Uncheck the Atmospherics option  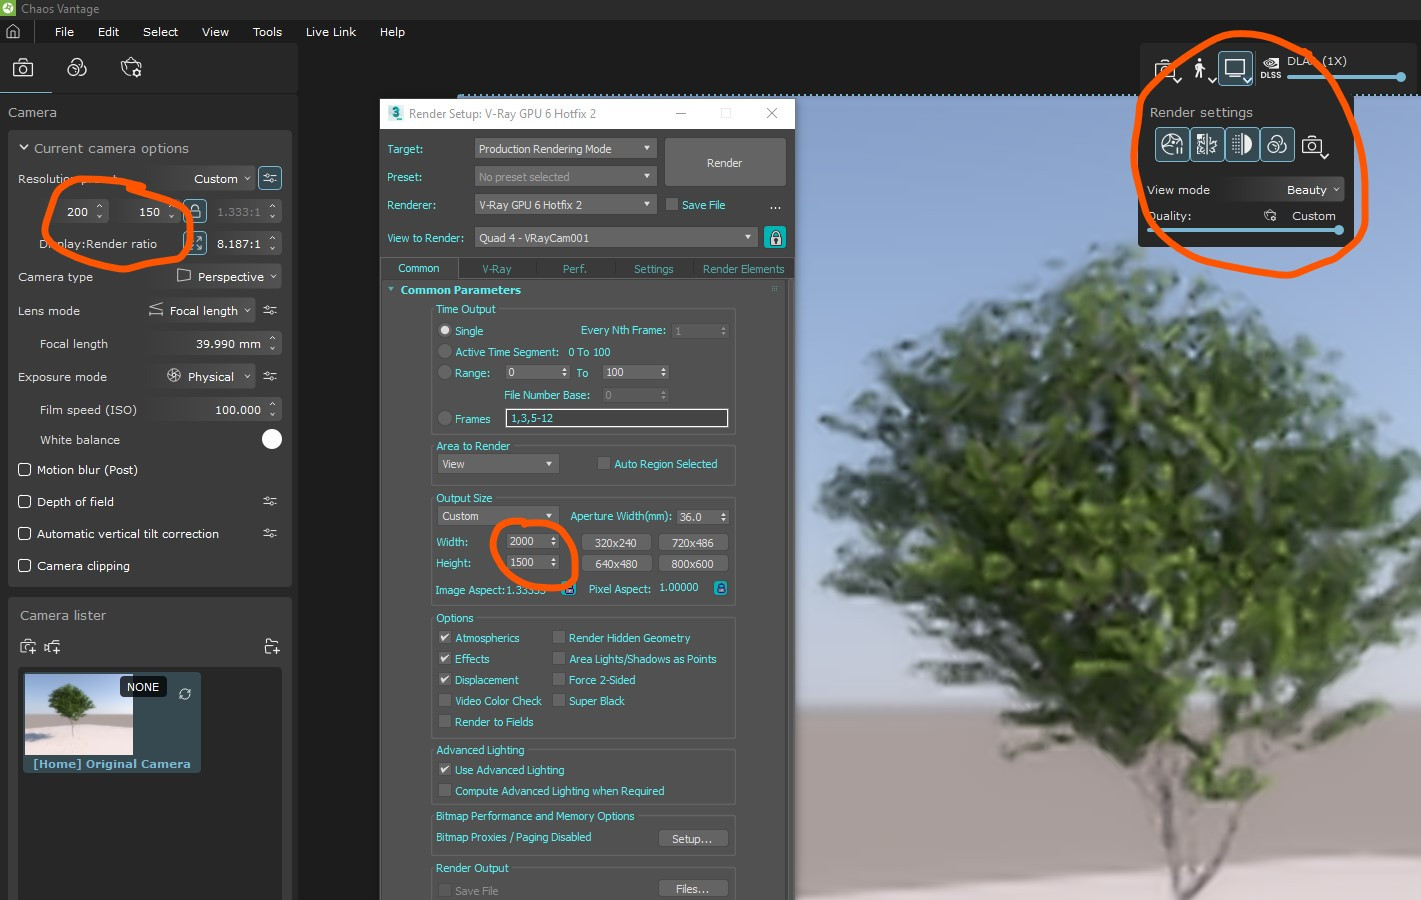click(x=445, y=637)
